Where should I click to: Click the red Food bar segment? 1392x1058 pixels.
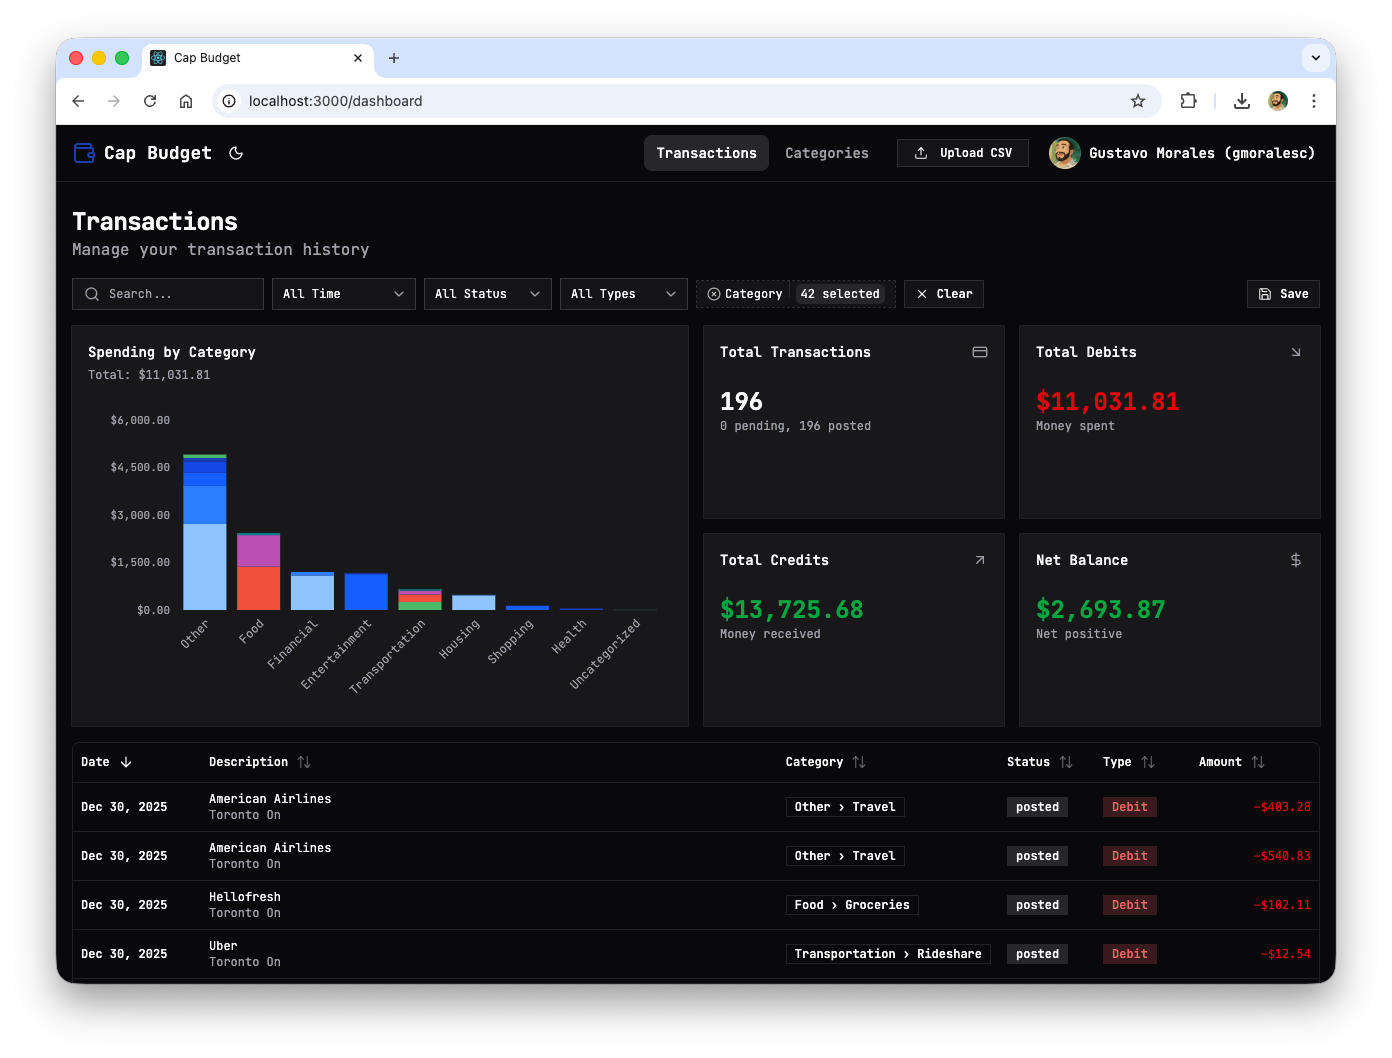[258, 589]
